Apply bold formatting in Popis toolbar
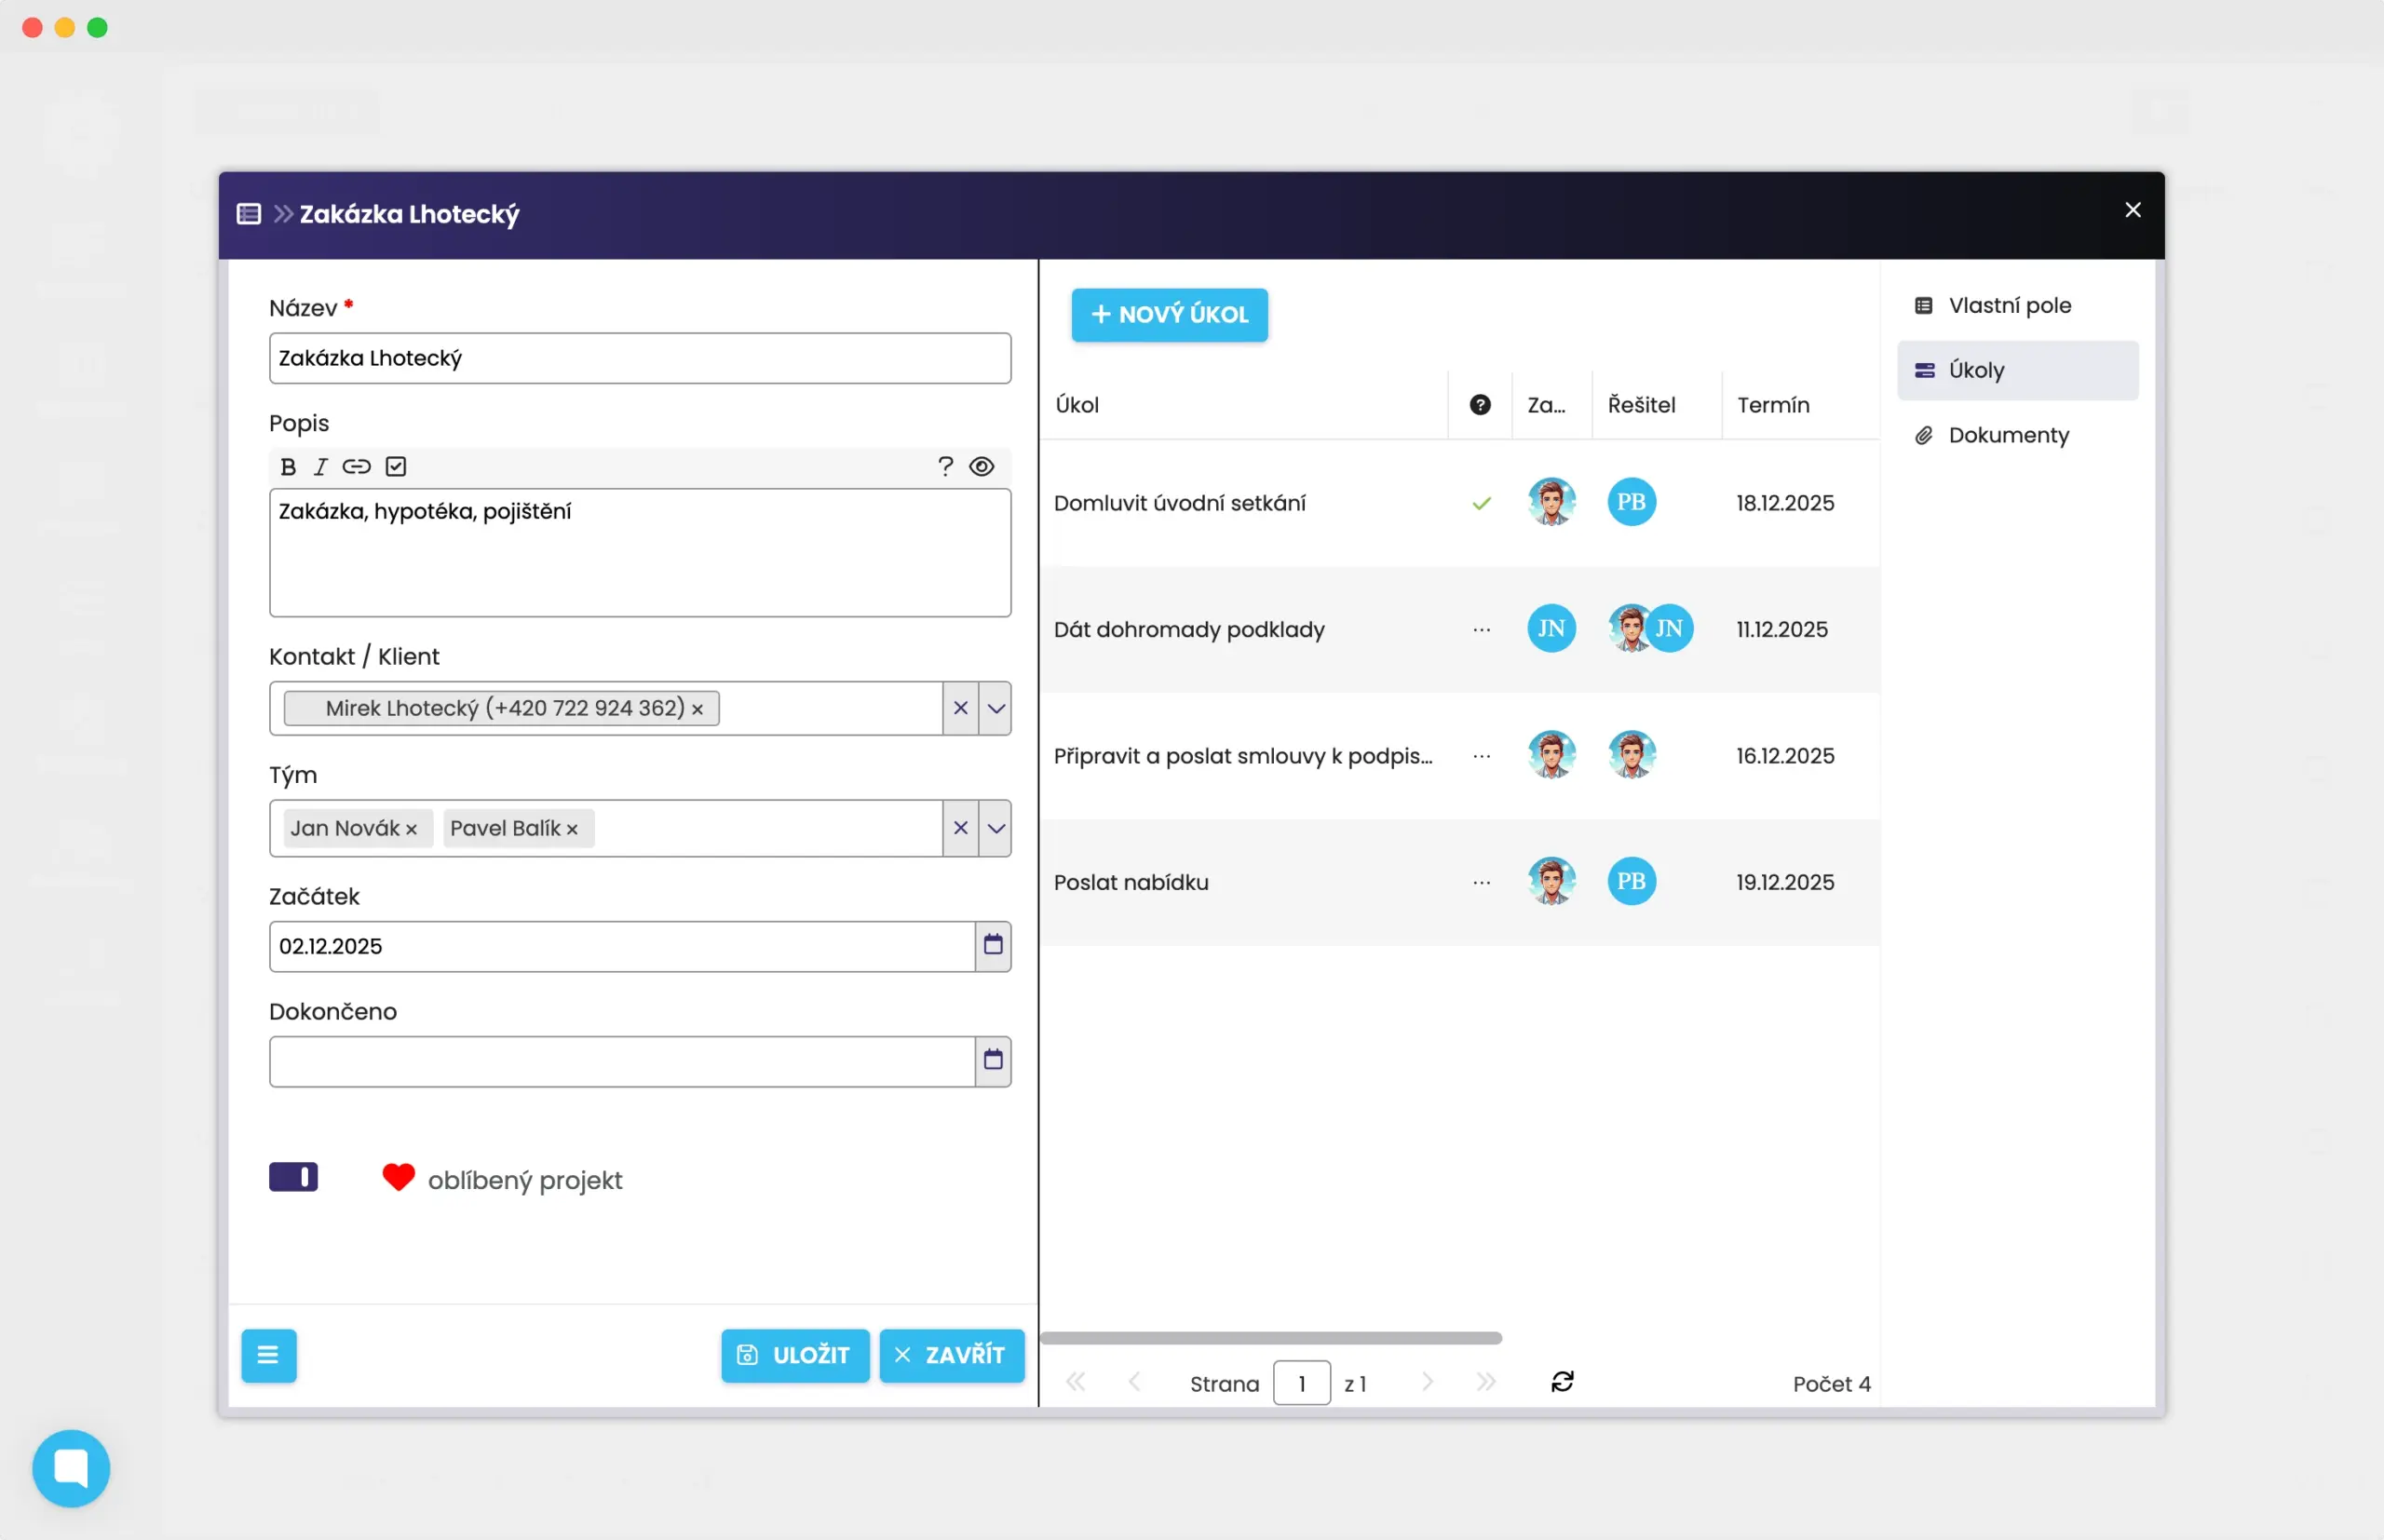Image resolution: width=2384 pixels, height=1540 pixels. tap(288, 467)
